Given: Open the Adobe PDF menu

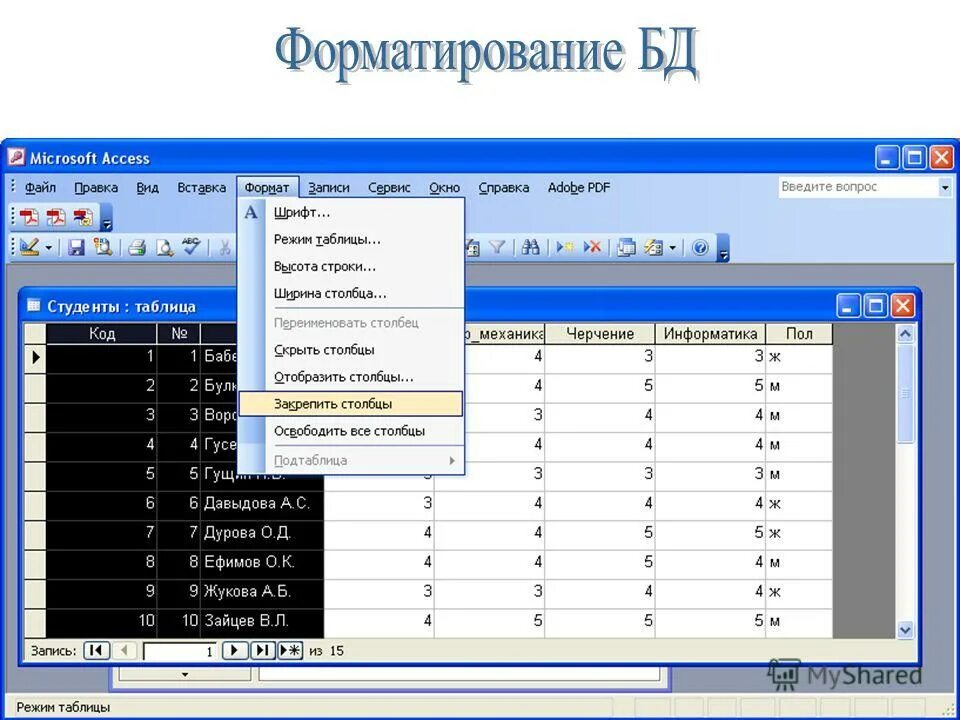Looking at the screenshot, I should click(x=579, y=187).
